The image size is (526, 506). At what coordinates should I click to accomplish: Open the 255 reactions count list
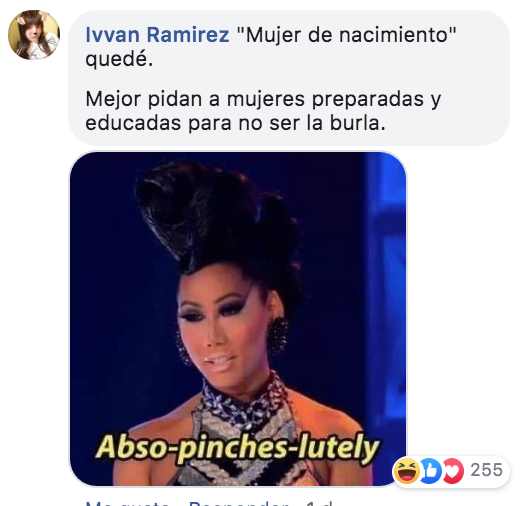point(486,470)
